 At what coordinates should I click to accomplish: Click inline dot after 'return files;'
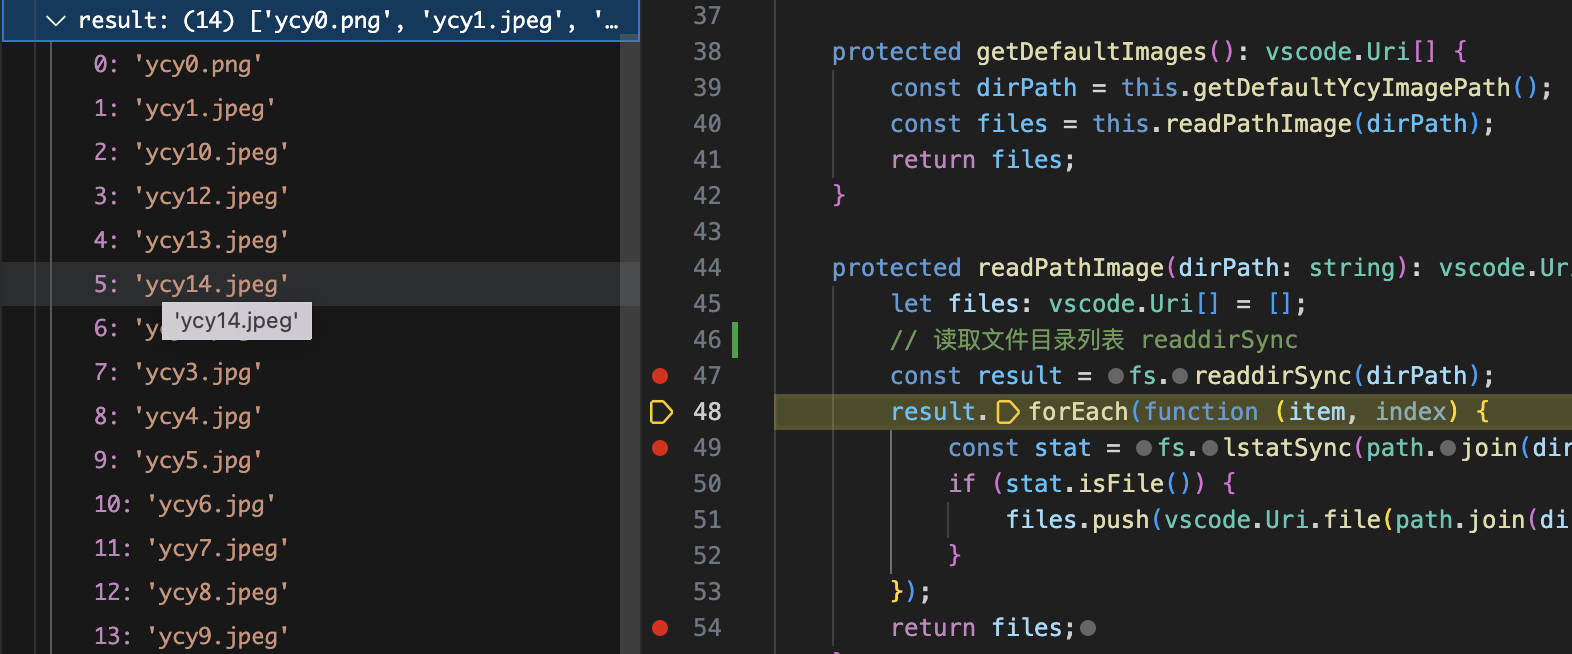click(1088, 628)
